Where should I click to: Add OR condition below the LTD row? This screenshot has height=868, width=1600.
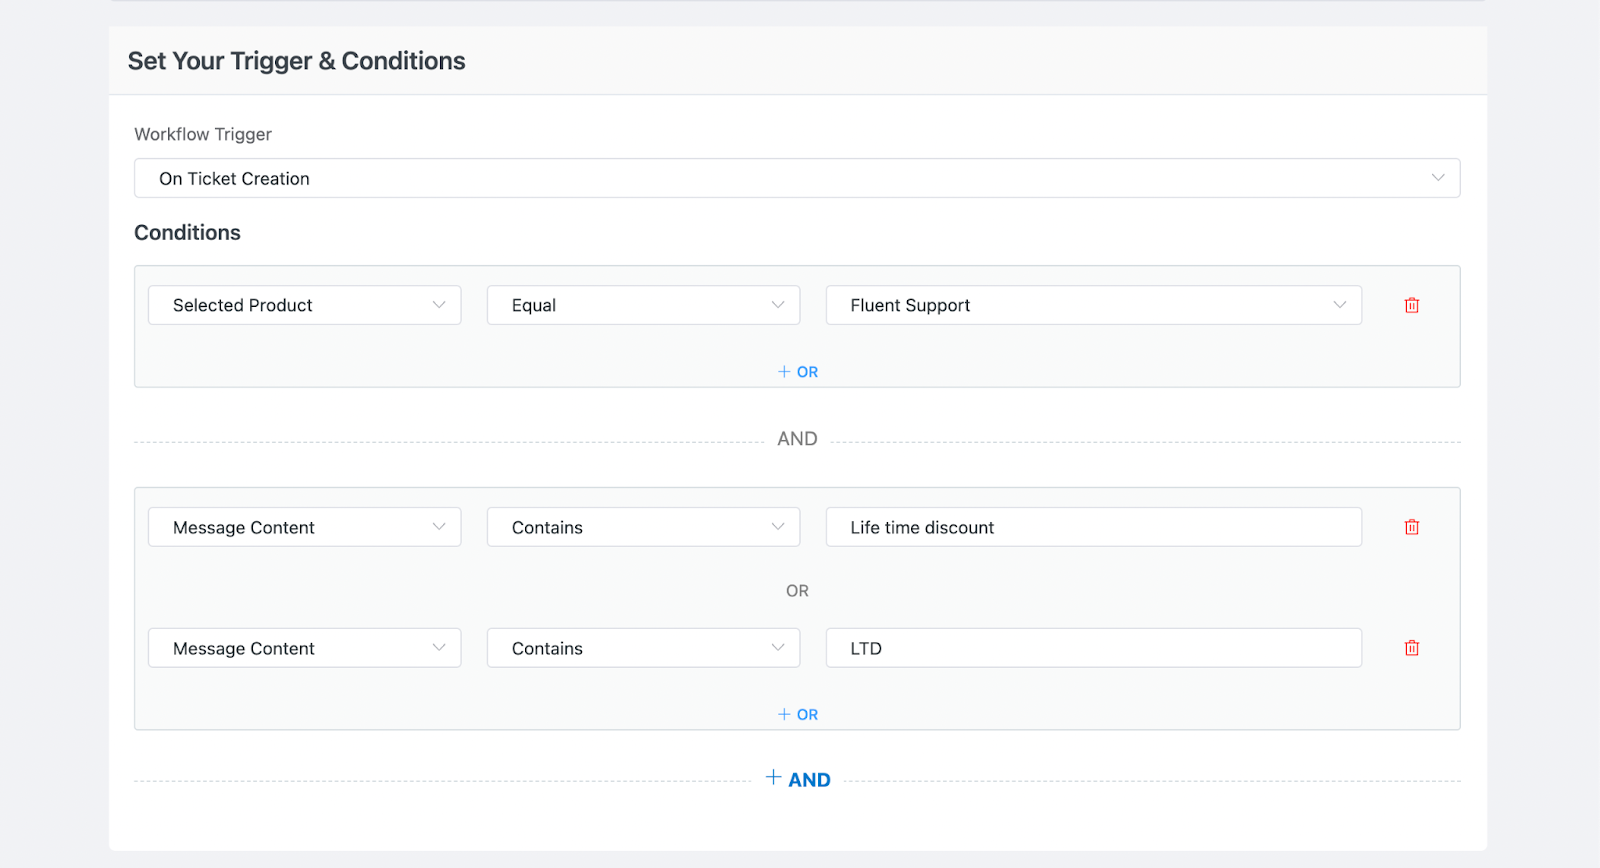coord(798,714)
